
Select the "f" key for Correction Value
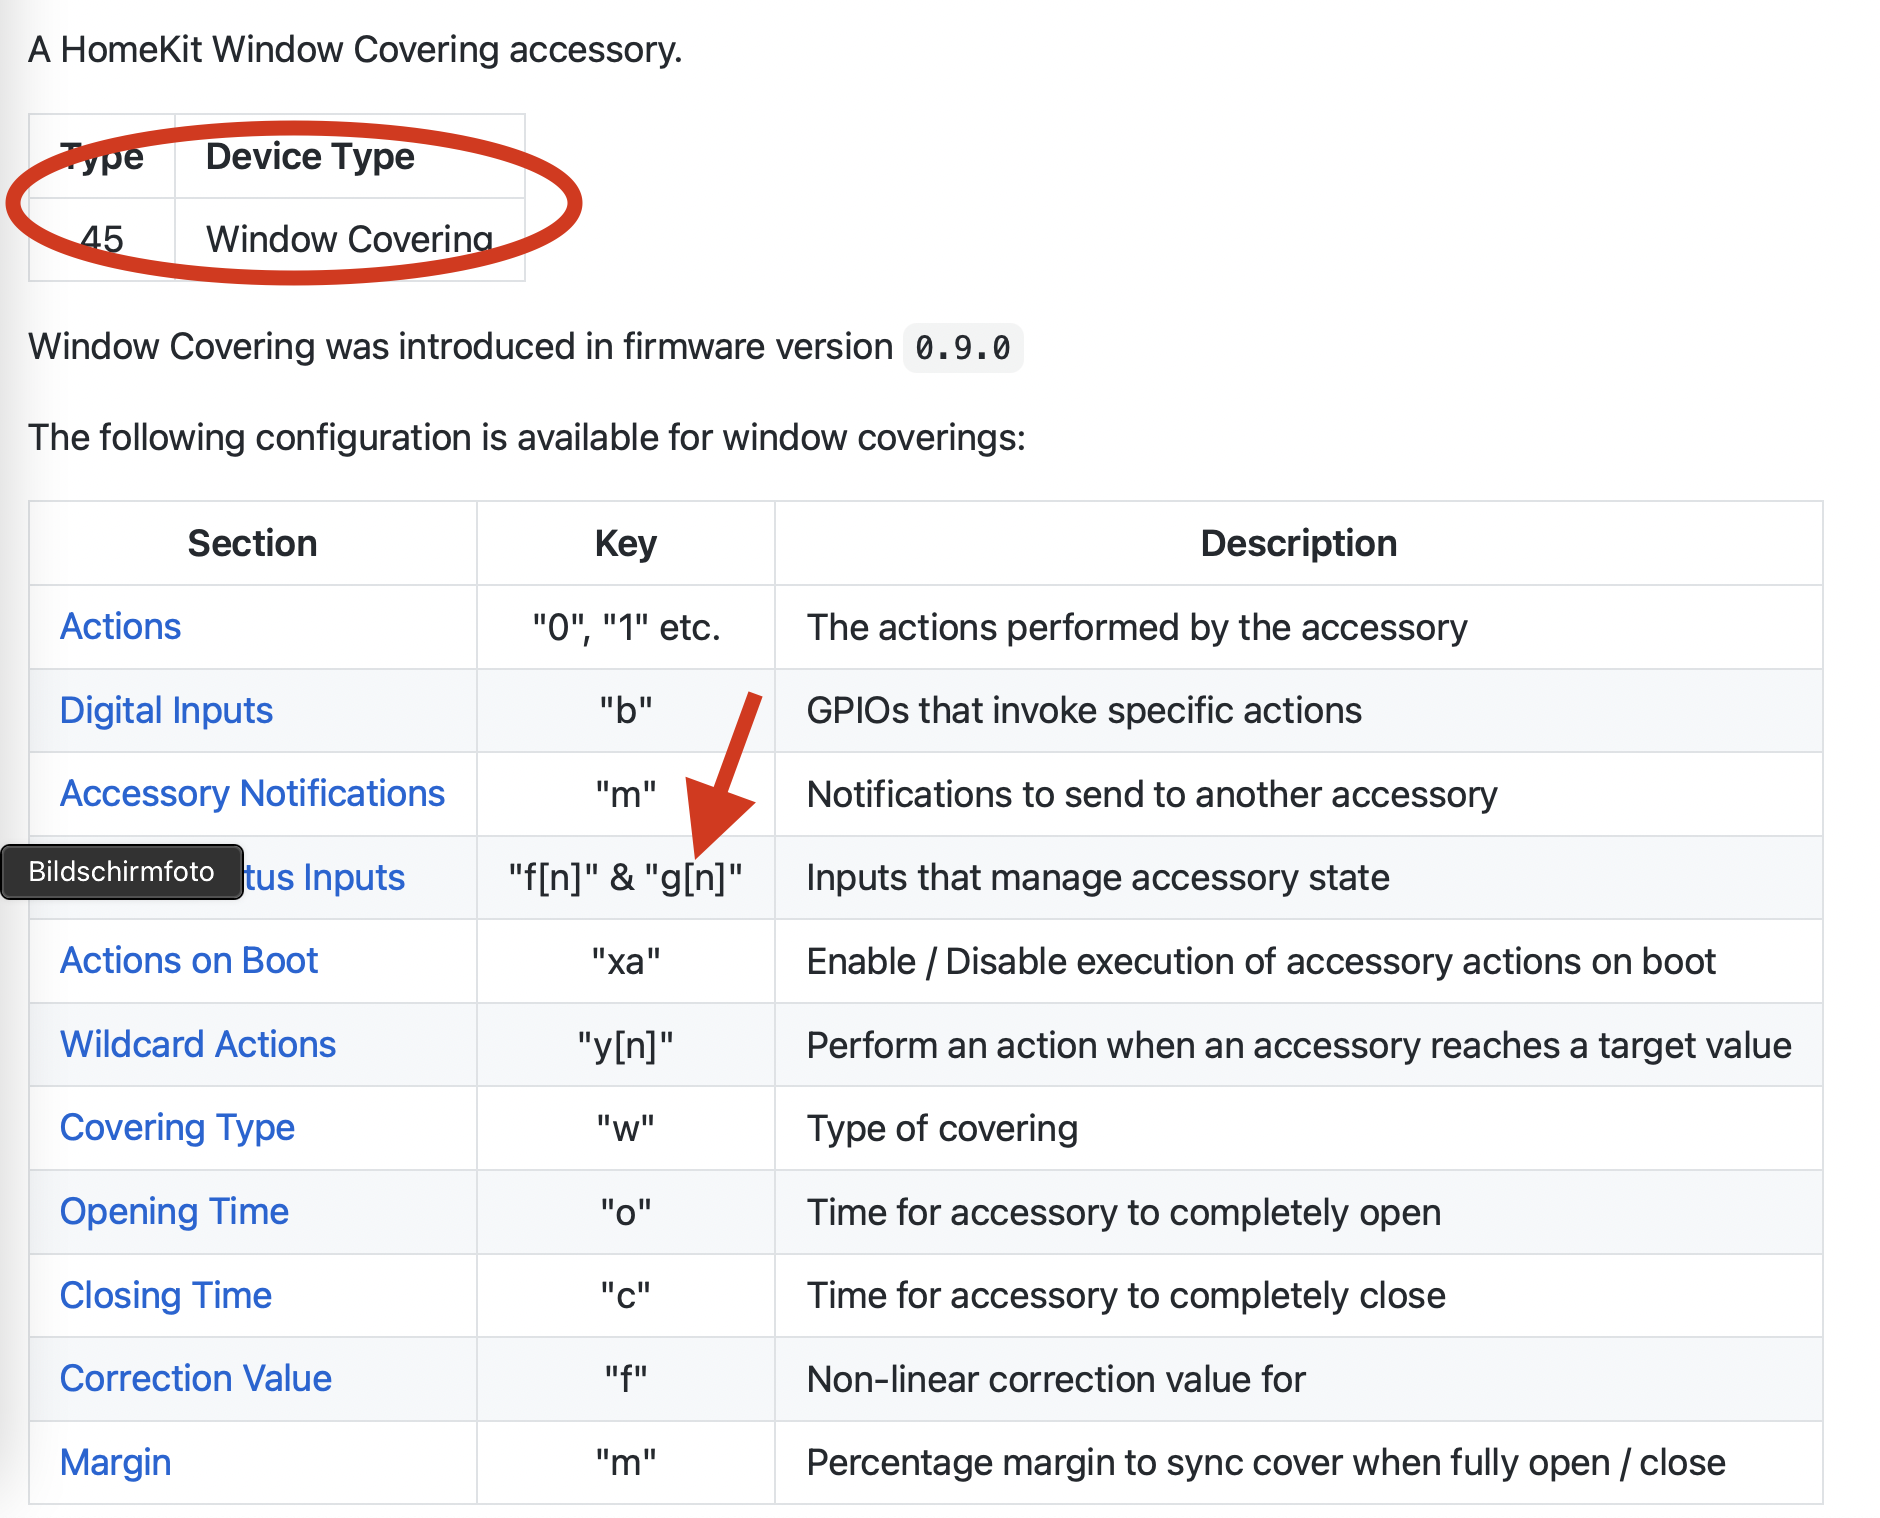tap(626, 1380)
